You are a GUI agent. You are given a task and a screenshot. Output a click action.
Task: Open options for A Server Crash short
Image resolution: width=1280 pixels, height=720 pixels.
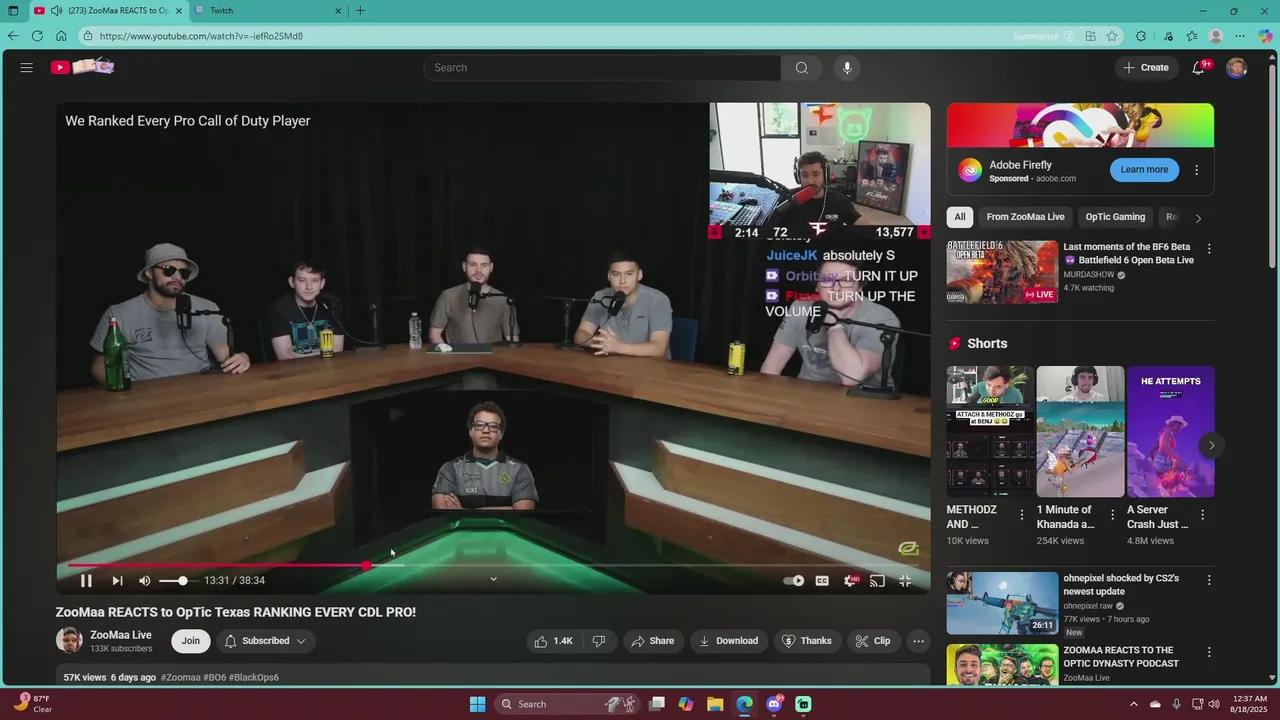click(x=1202, y=515)
